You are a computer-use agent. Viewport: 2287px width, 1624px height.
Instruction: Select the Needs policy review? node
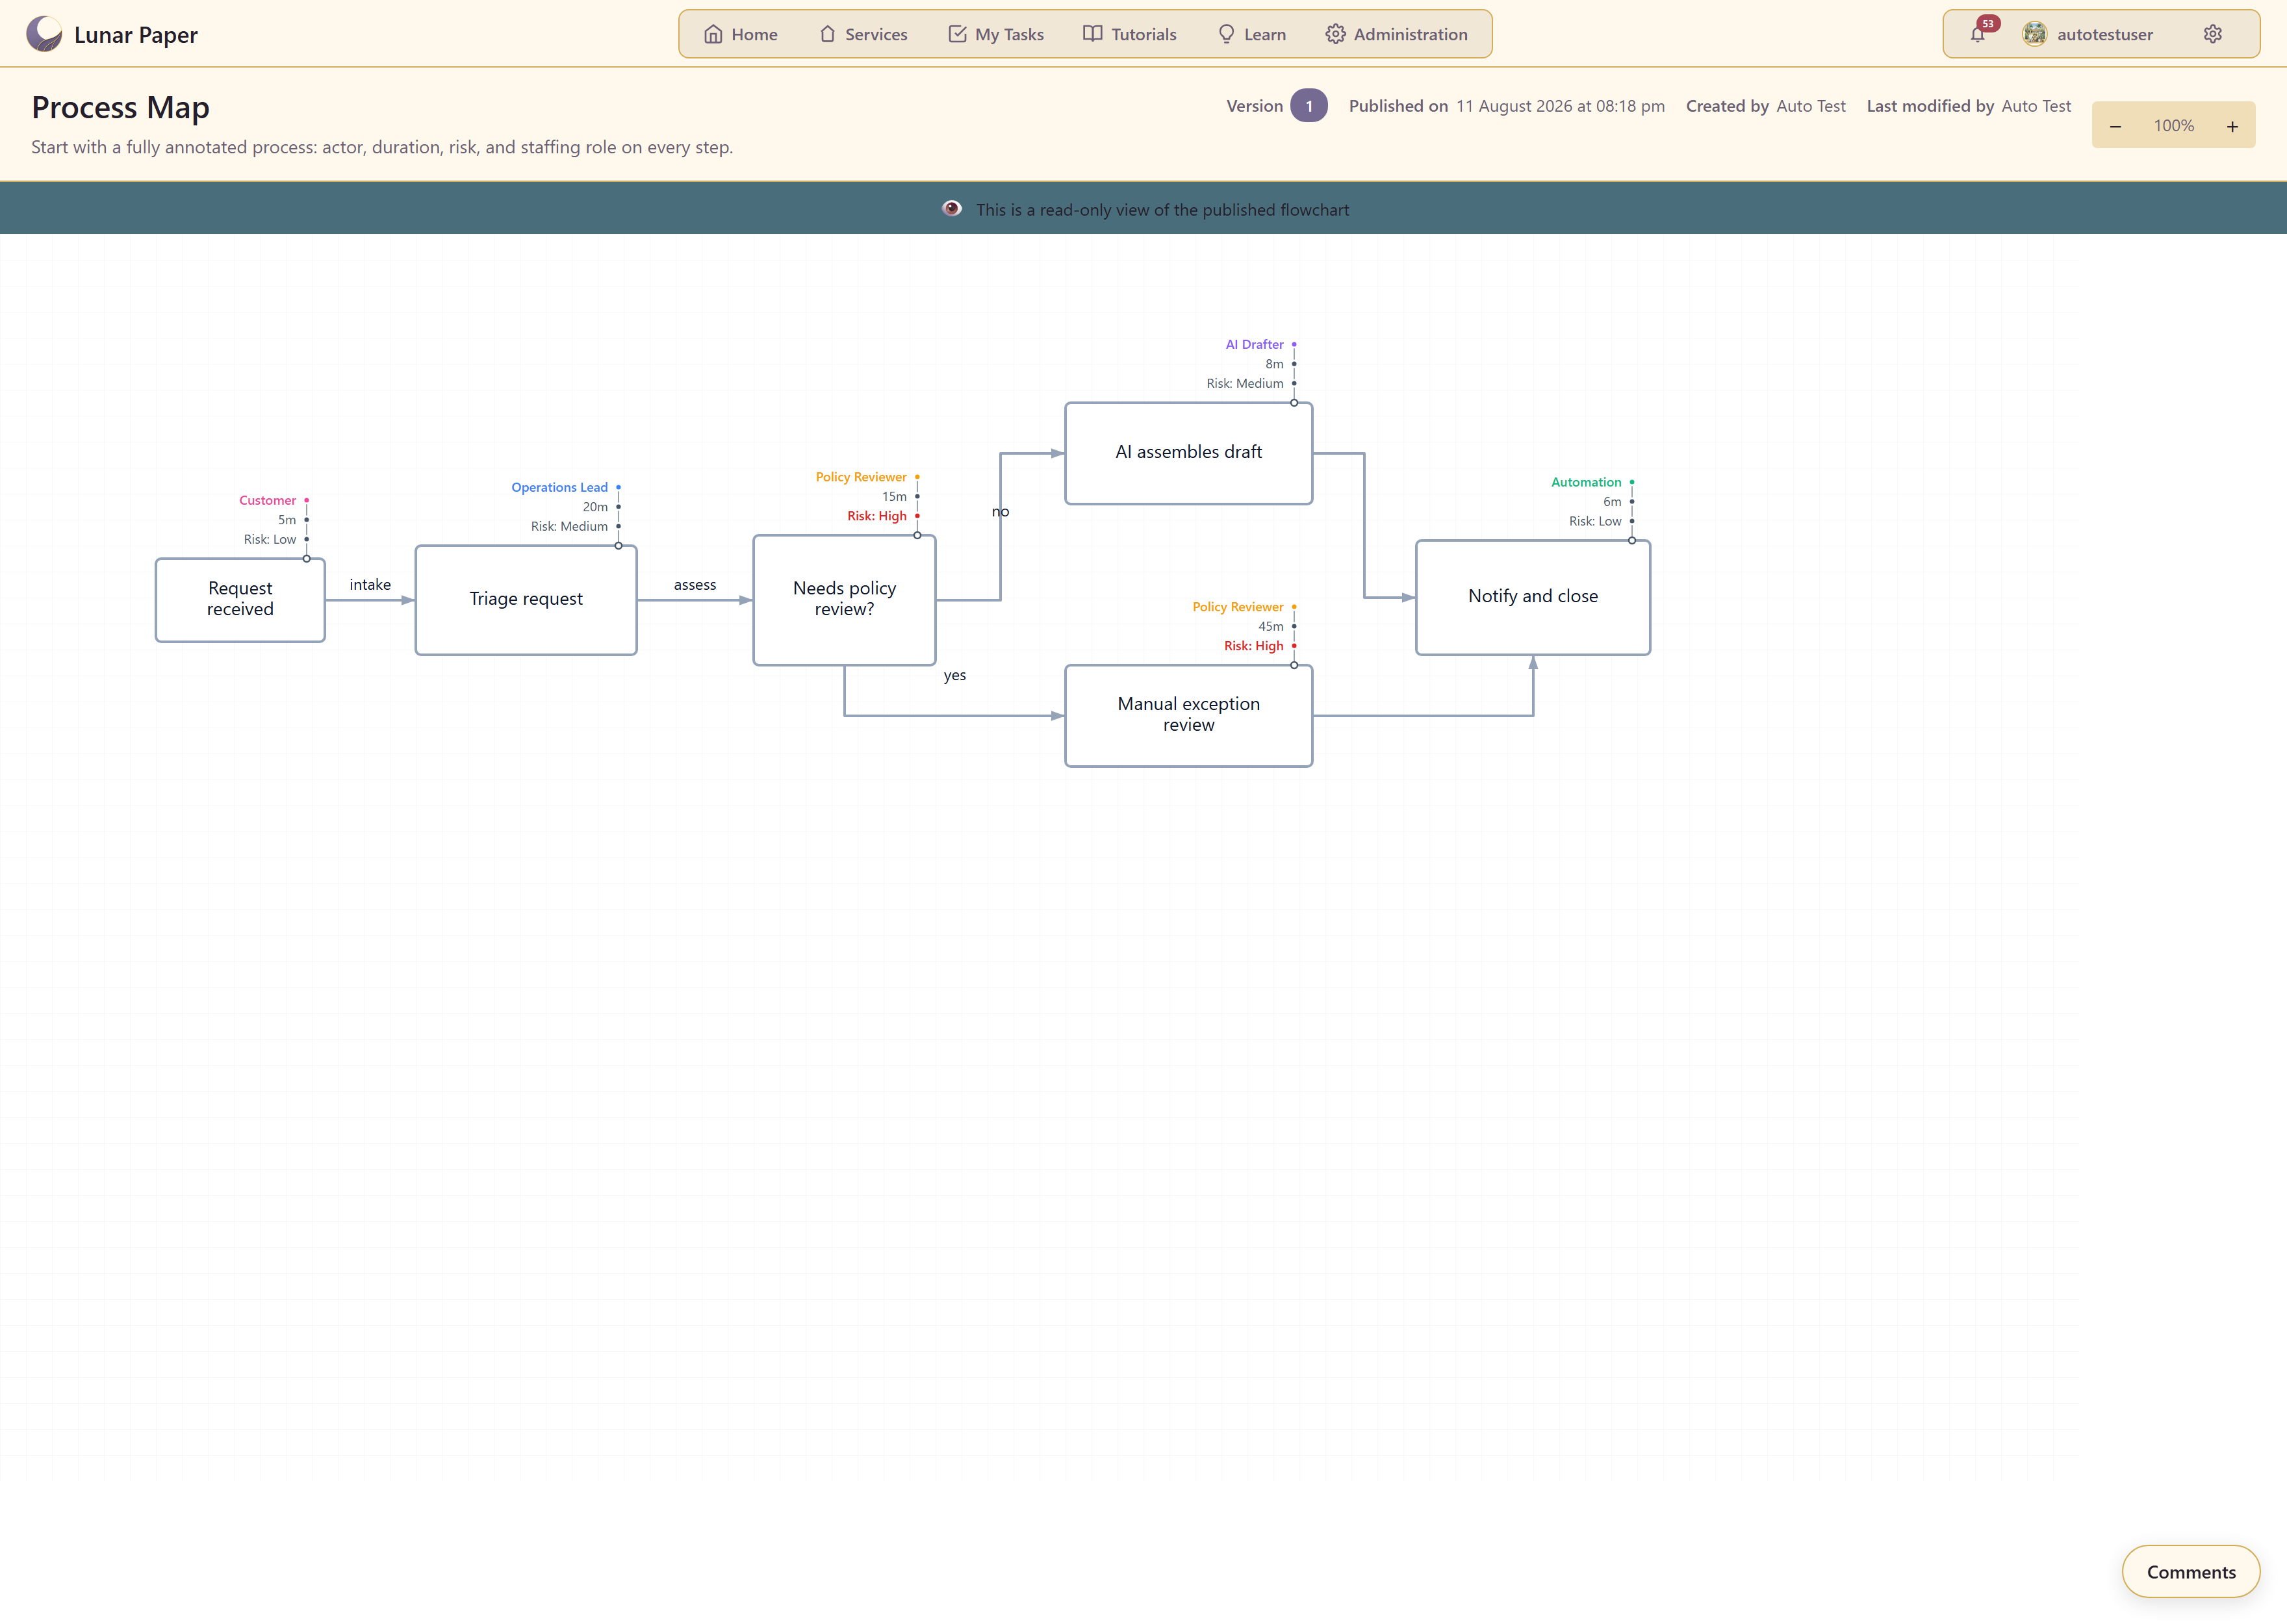[844, 599]
